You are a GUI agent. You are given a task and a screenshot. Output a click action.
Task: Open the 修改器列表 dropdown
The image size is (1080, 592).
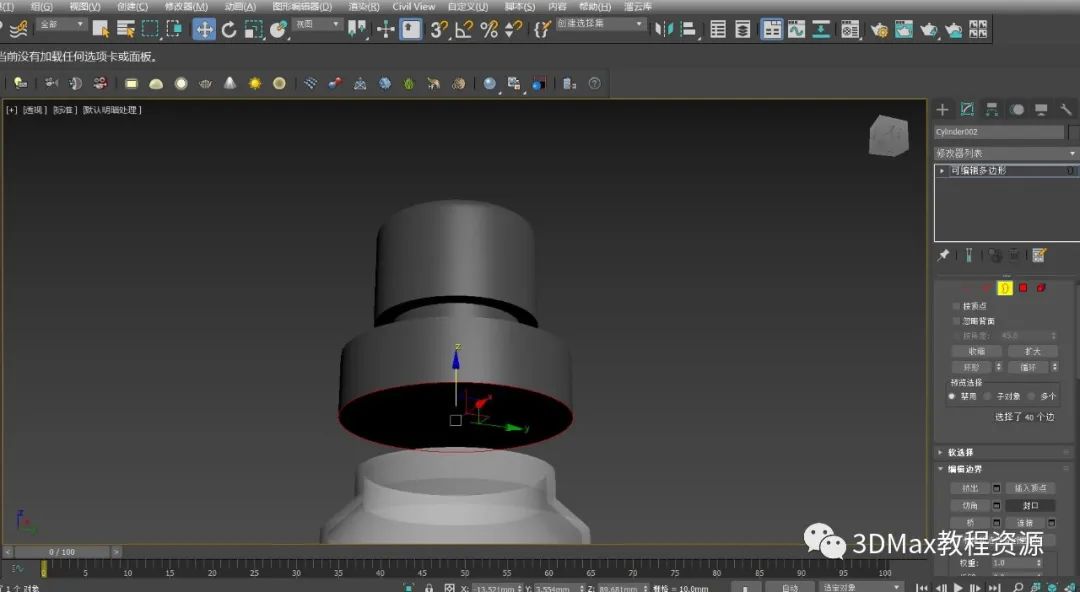click(x=1005, y=153)
